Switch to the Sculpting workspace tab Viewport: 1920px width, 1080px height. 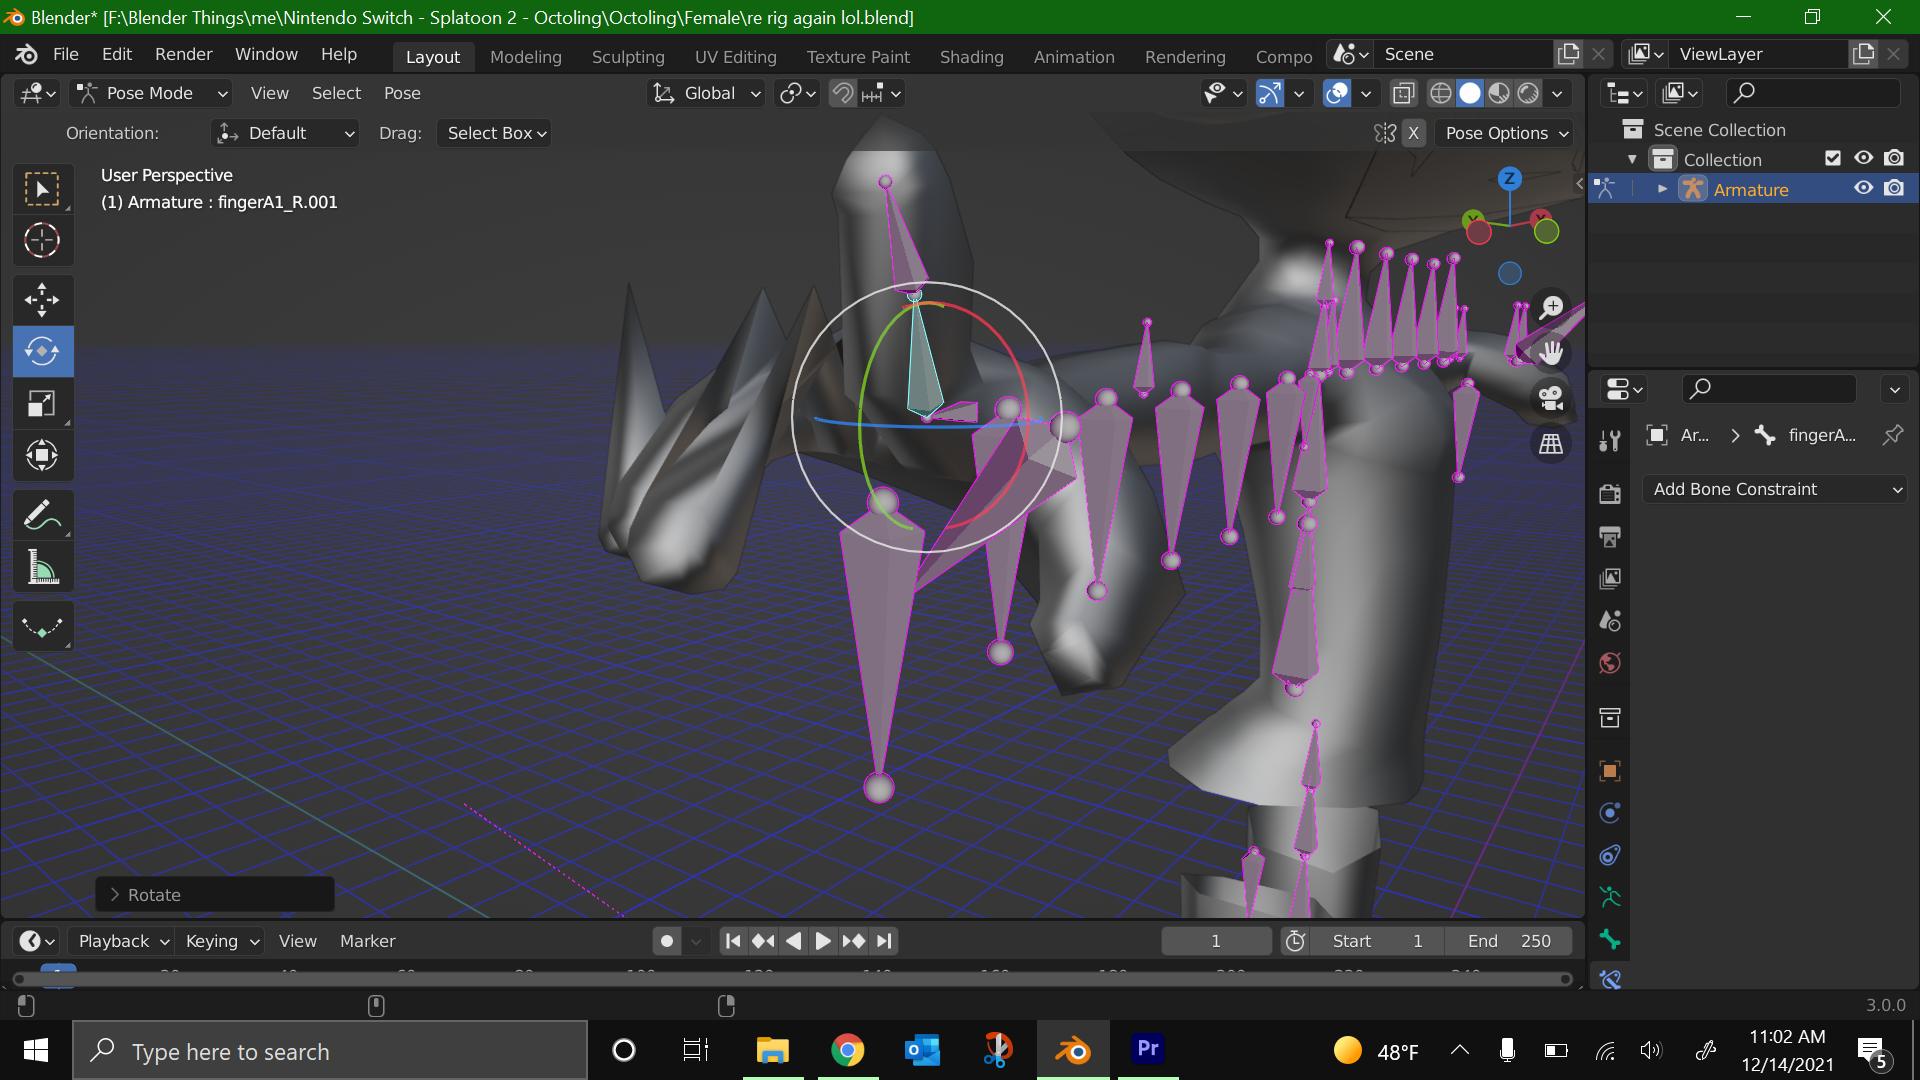627,57
